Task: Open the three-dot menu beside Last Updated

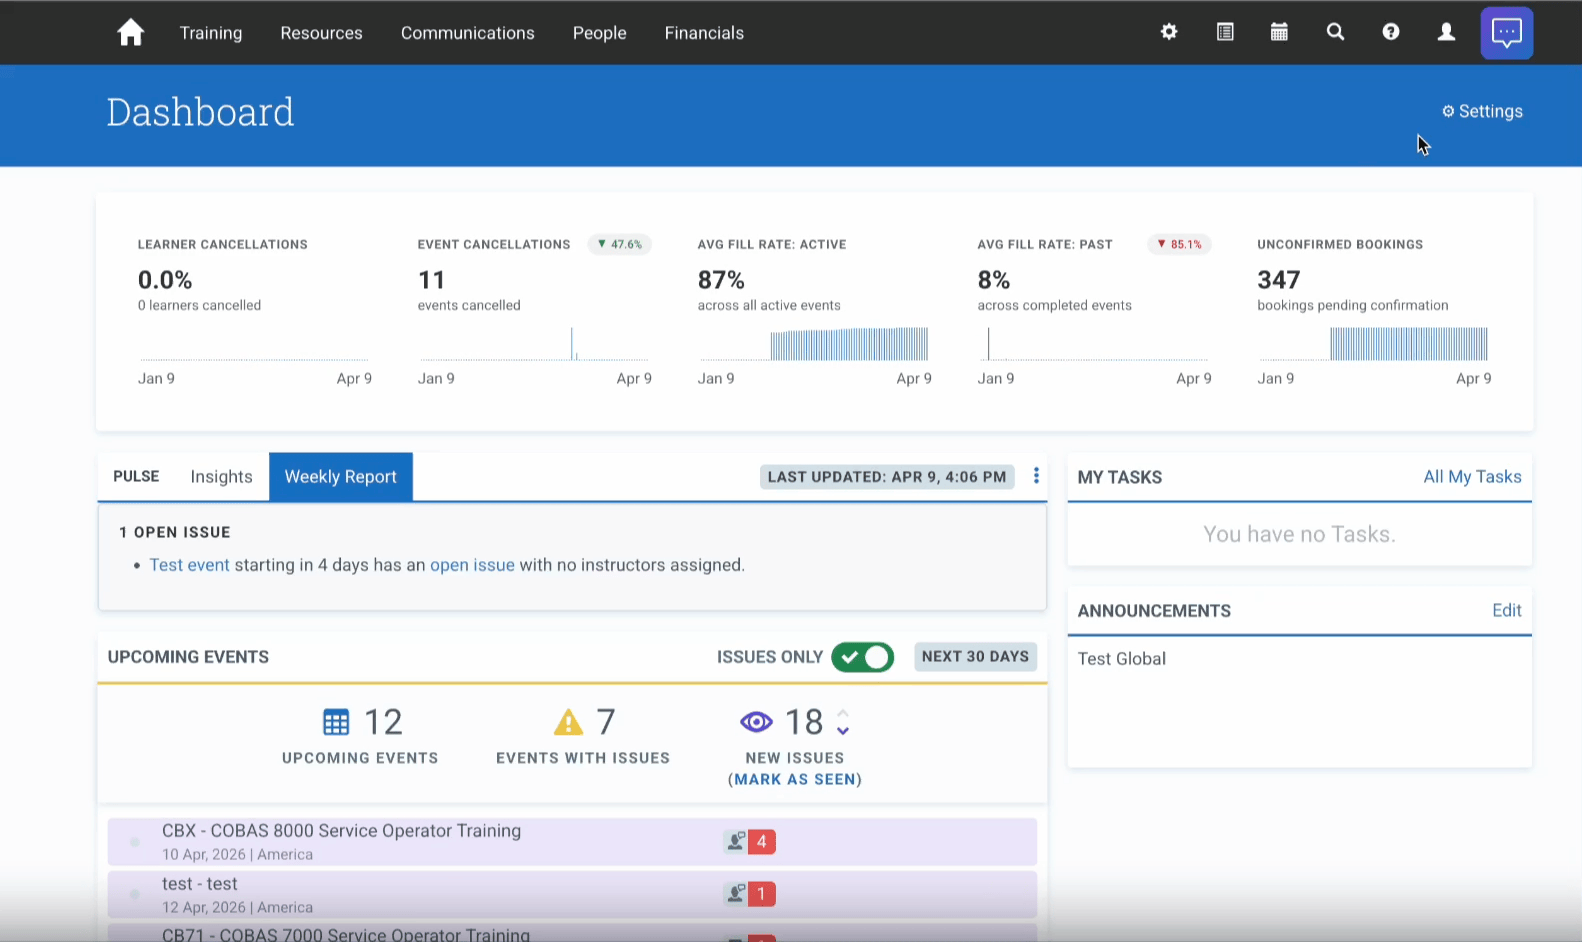Action: pos(1036,476)
